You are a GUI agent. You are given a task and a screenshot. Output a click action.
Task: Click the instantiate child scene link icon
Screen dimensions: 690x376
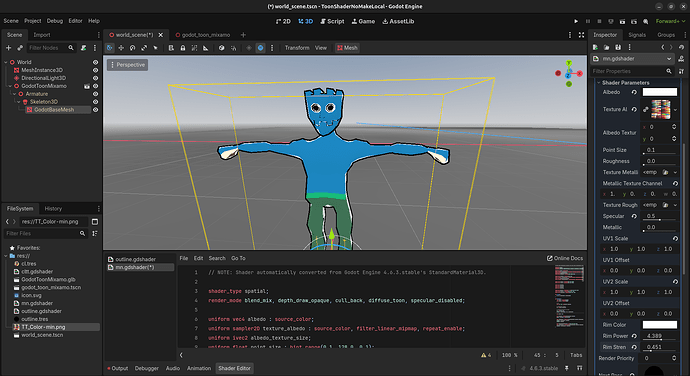pyautogui.click(x=20, y=48)
